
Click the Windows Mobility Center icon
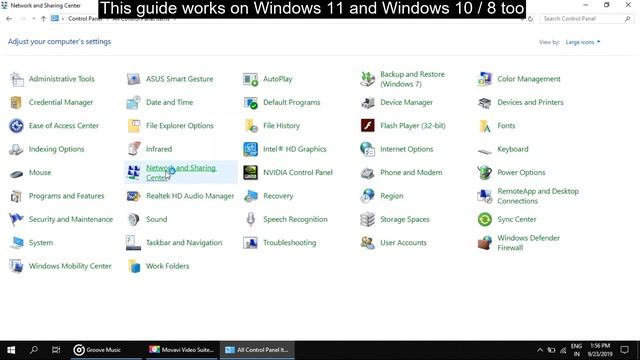click(x=17, y=266)
